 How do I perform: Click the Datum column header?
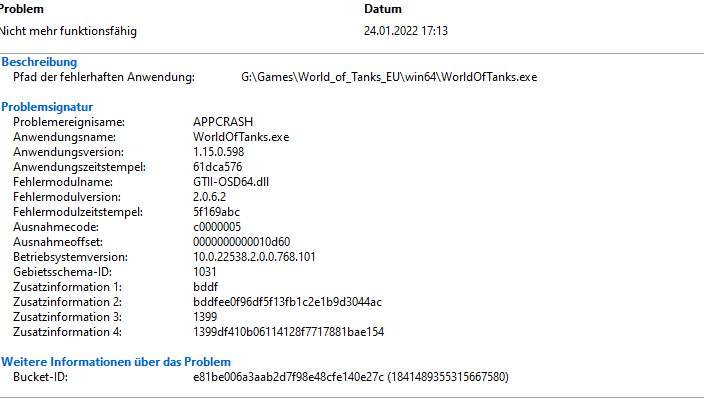tap(383, 9)
